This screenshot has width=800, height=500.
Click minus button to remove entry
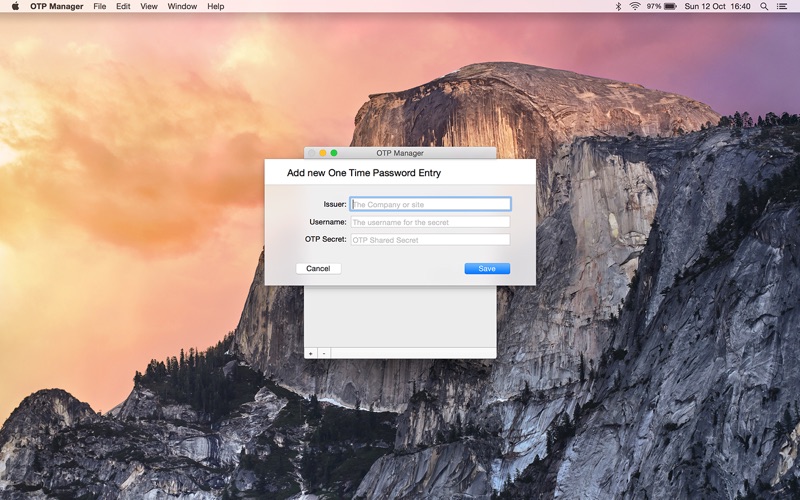324,353
